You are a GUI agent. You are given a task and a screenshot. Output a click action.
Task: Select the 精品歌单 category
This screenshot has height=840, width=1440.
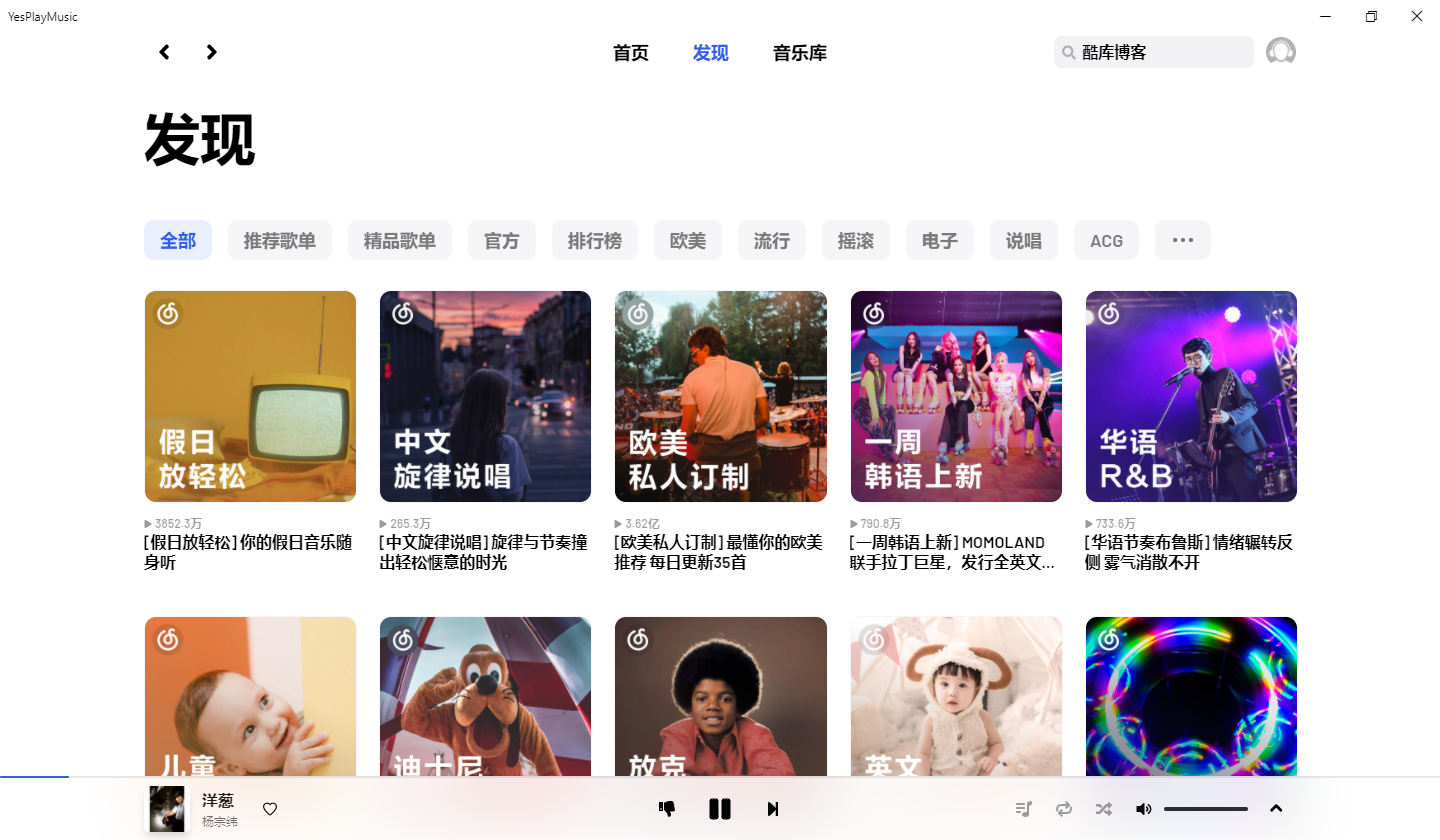coord(400,240)
